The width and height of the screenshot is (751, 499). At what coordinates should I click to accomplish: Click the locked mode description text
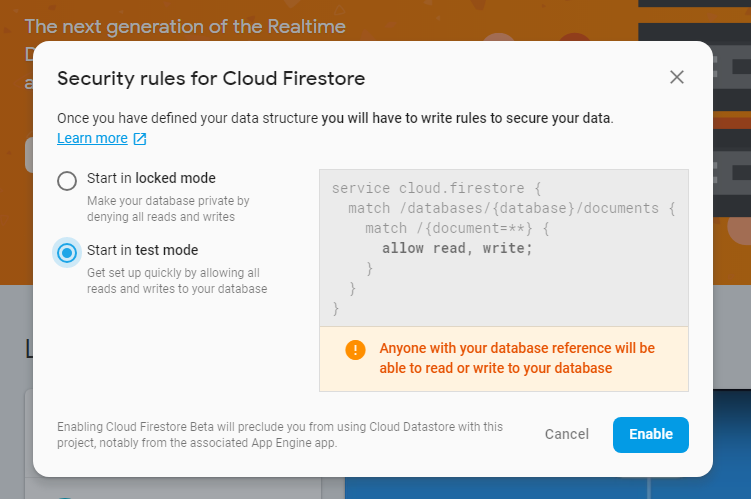168,208
